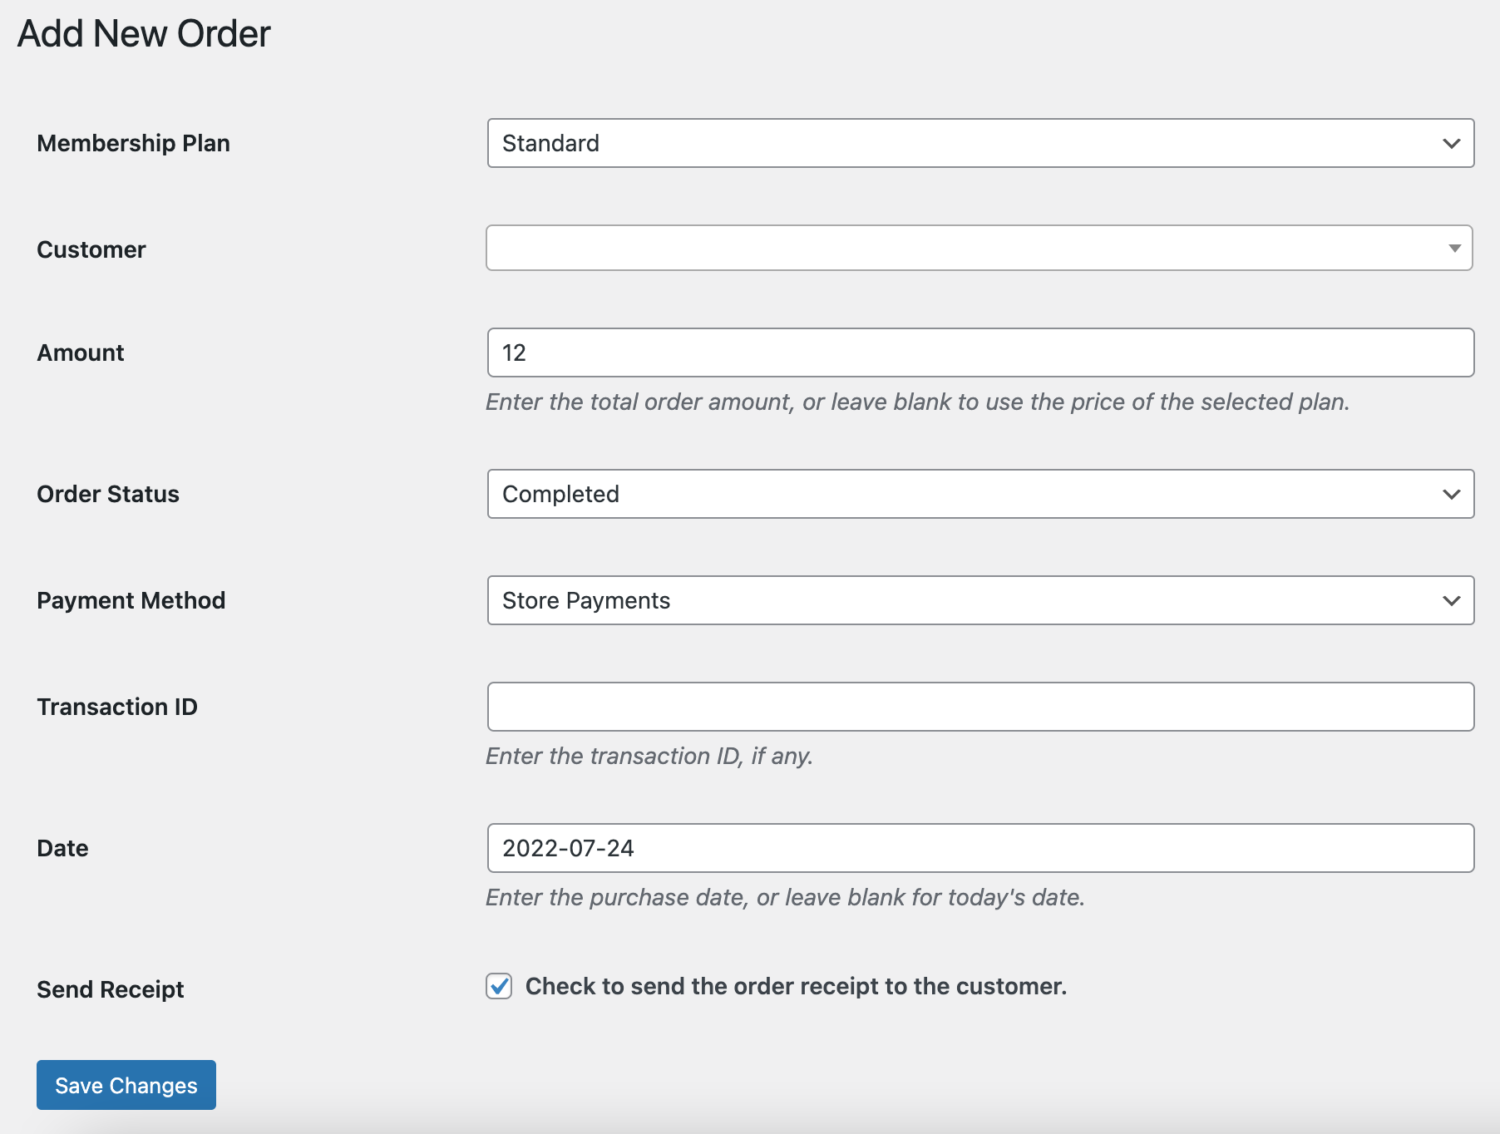Click the Customer field label
Image resolution: width=1500 pixels, height=1134 pixels.
pos(91,249)
